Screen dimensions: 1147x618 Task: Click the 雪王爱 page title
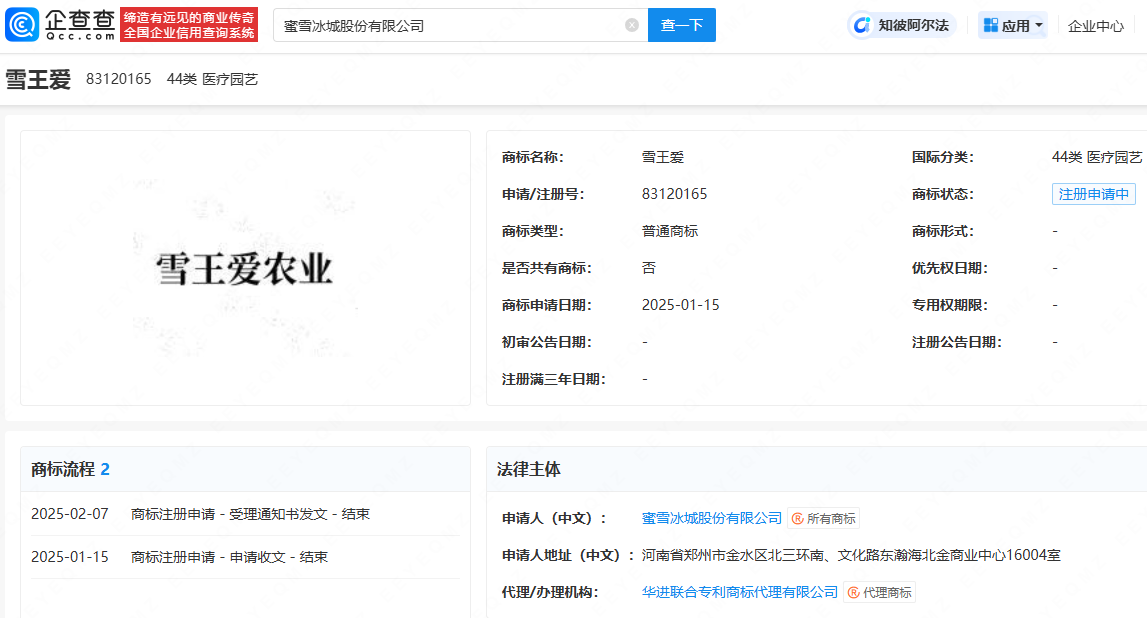pos(38,79)
